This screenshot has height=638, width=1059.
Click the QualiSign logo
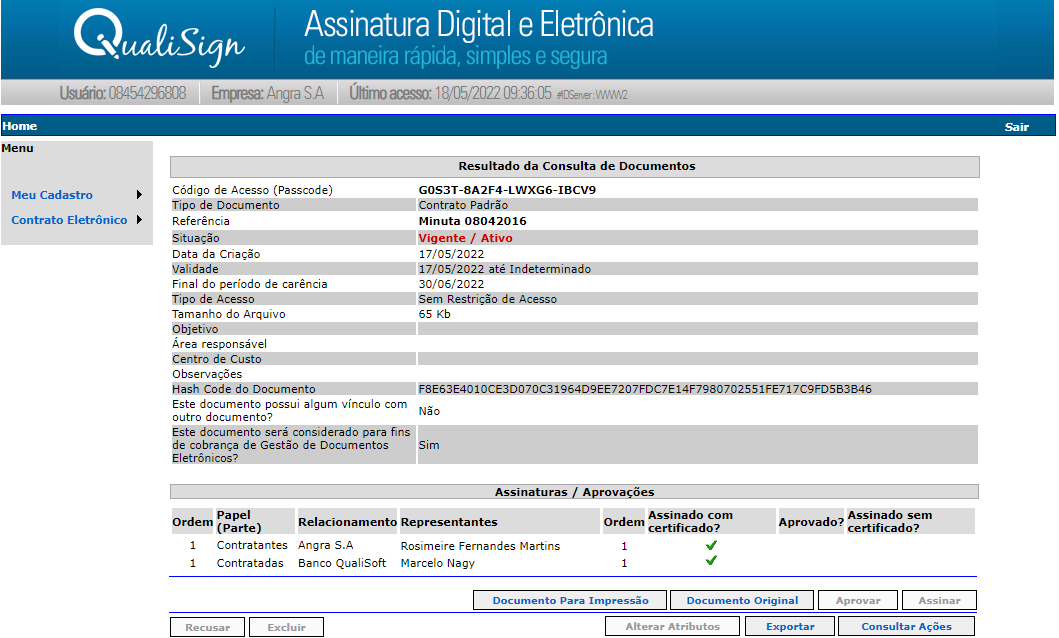pyautogui.click(x=159, y=36)
